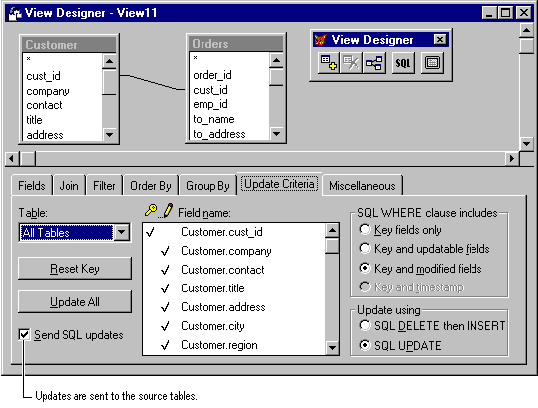Click the Add Join toolbar icon
Screen dimensions: 538x408
(374, 63)
